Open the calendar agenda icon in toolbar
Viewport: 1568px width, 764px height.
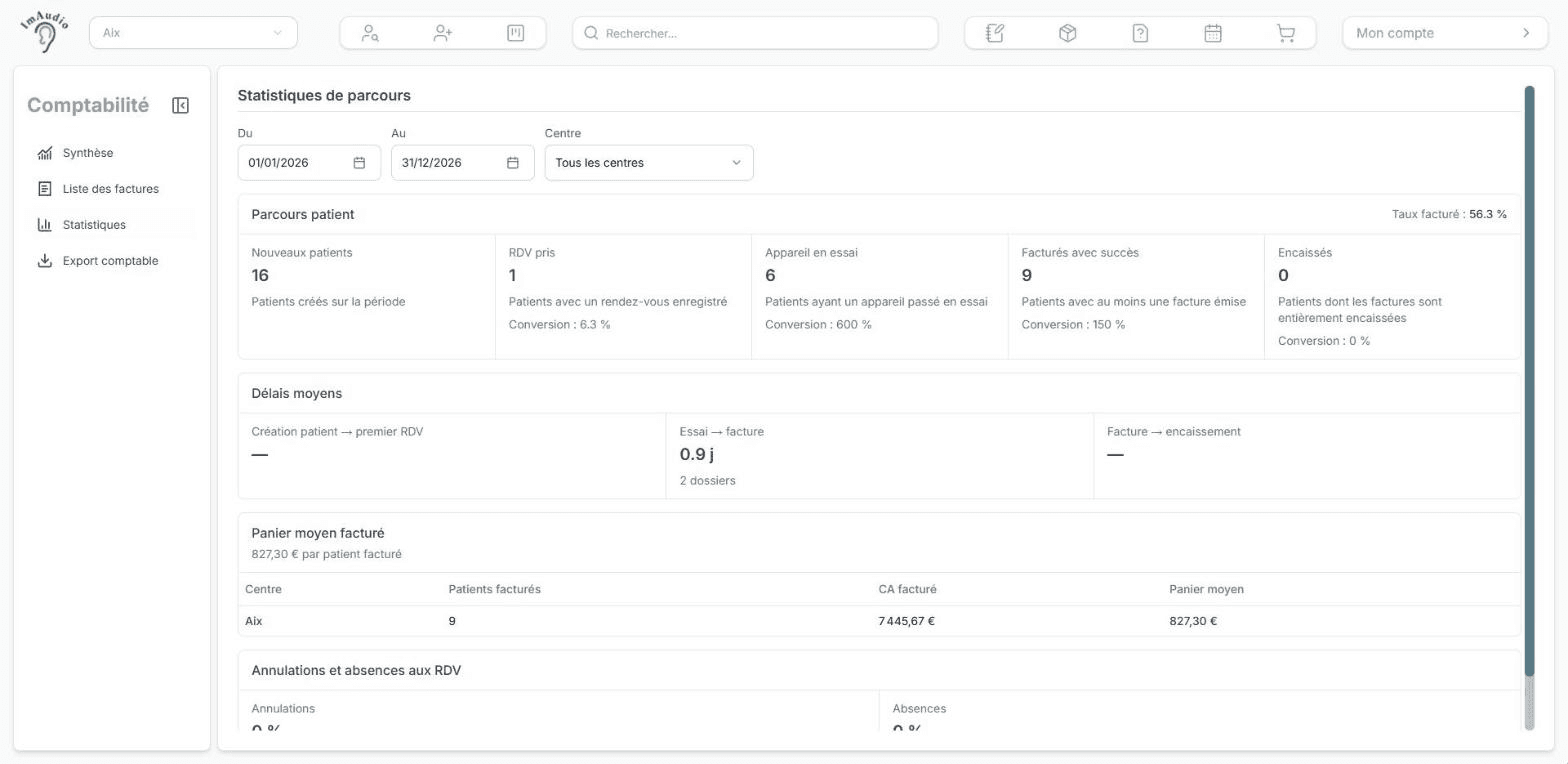click(1213, 33)
